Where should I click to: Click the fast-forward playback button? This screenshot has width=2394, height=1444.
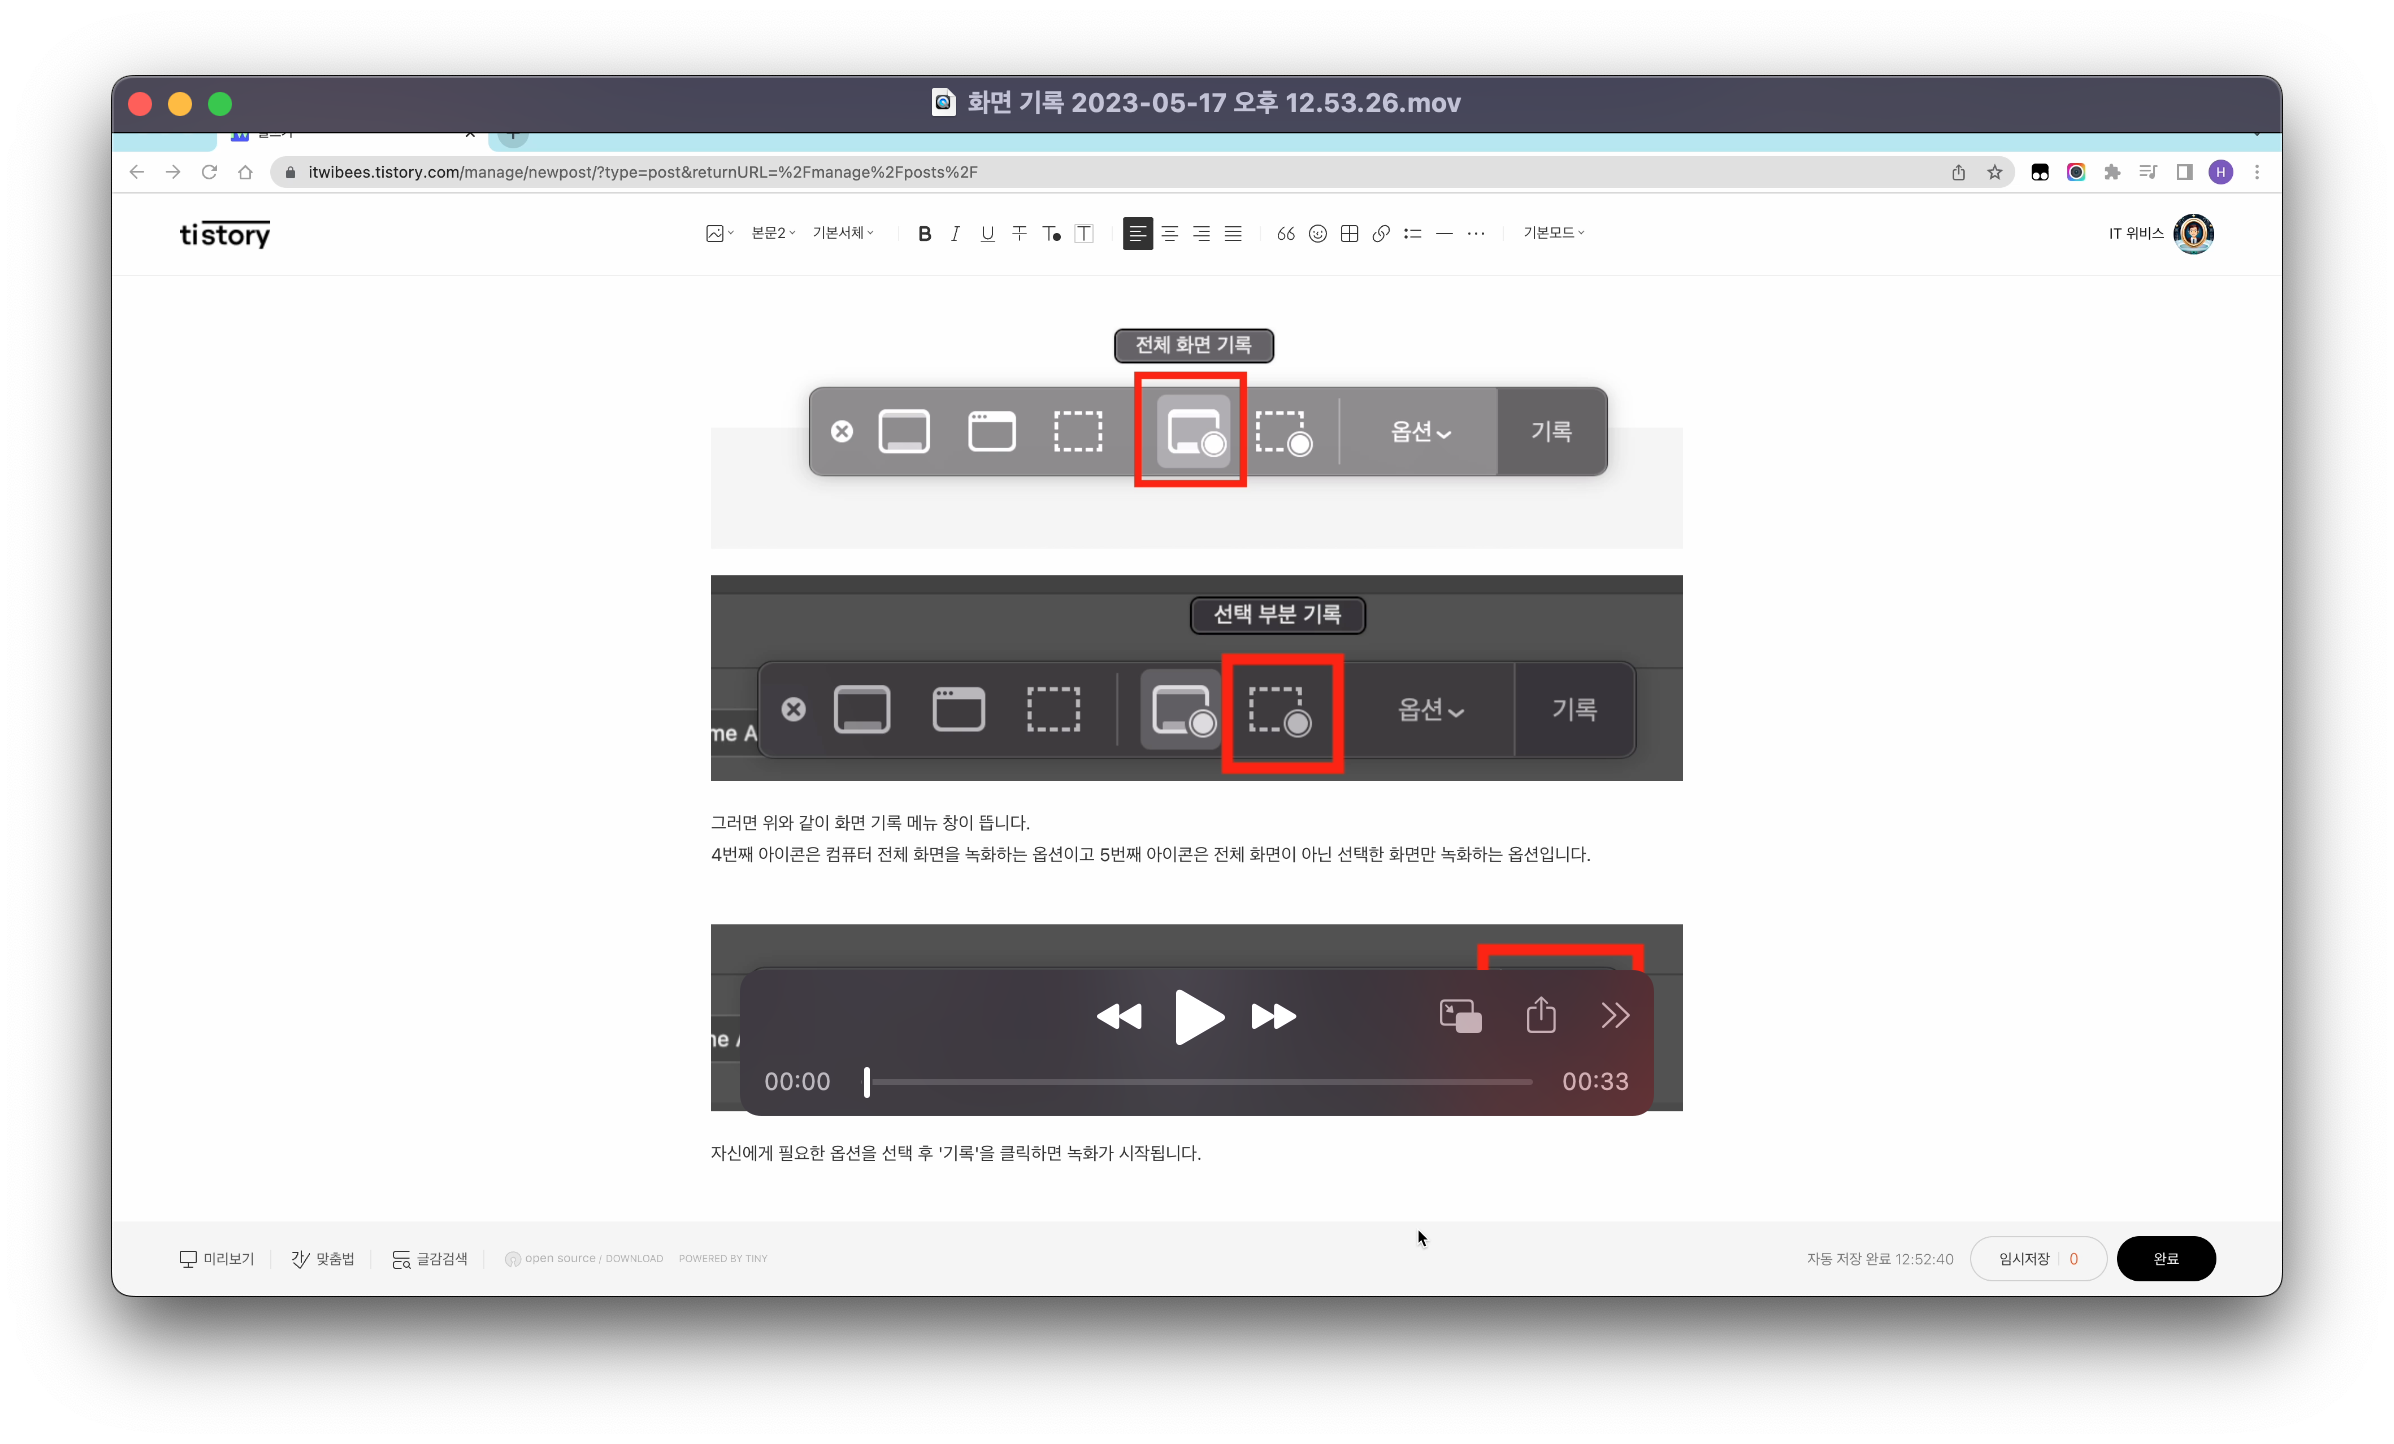[1273, 1016]
